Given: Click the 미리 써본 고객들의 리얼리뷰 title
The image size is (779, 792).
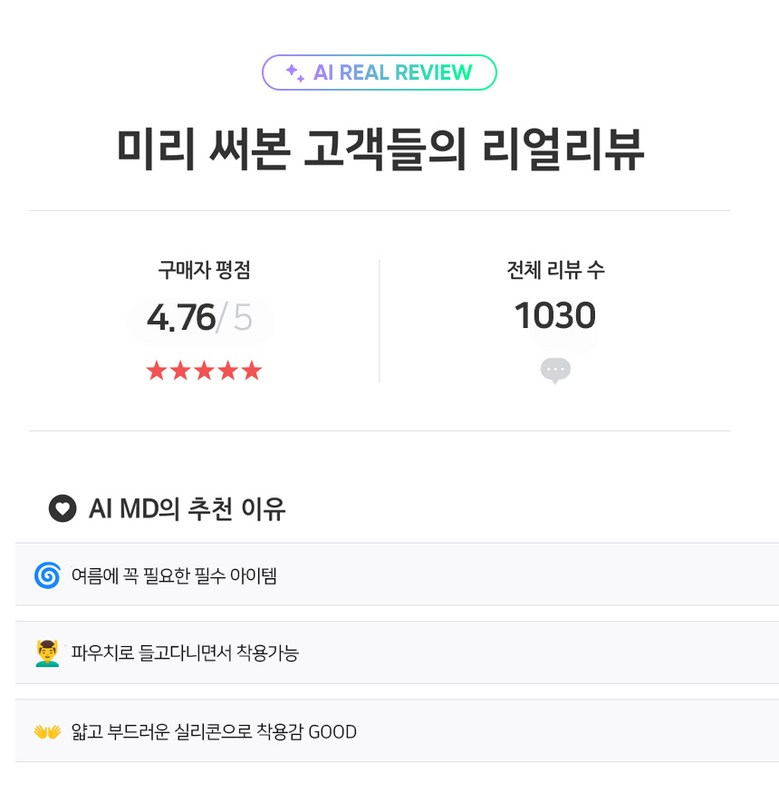Looking at the screenshot, I should 380,151.
